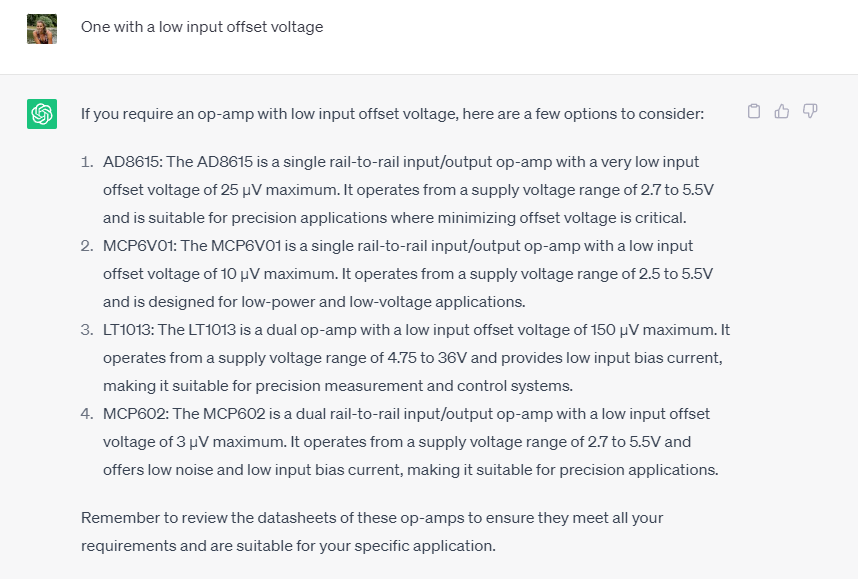Click list number 2 beside MCP6V01

[x=87, y=246]
